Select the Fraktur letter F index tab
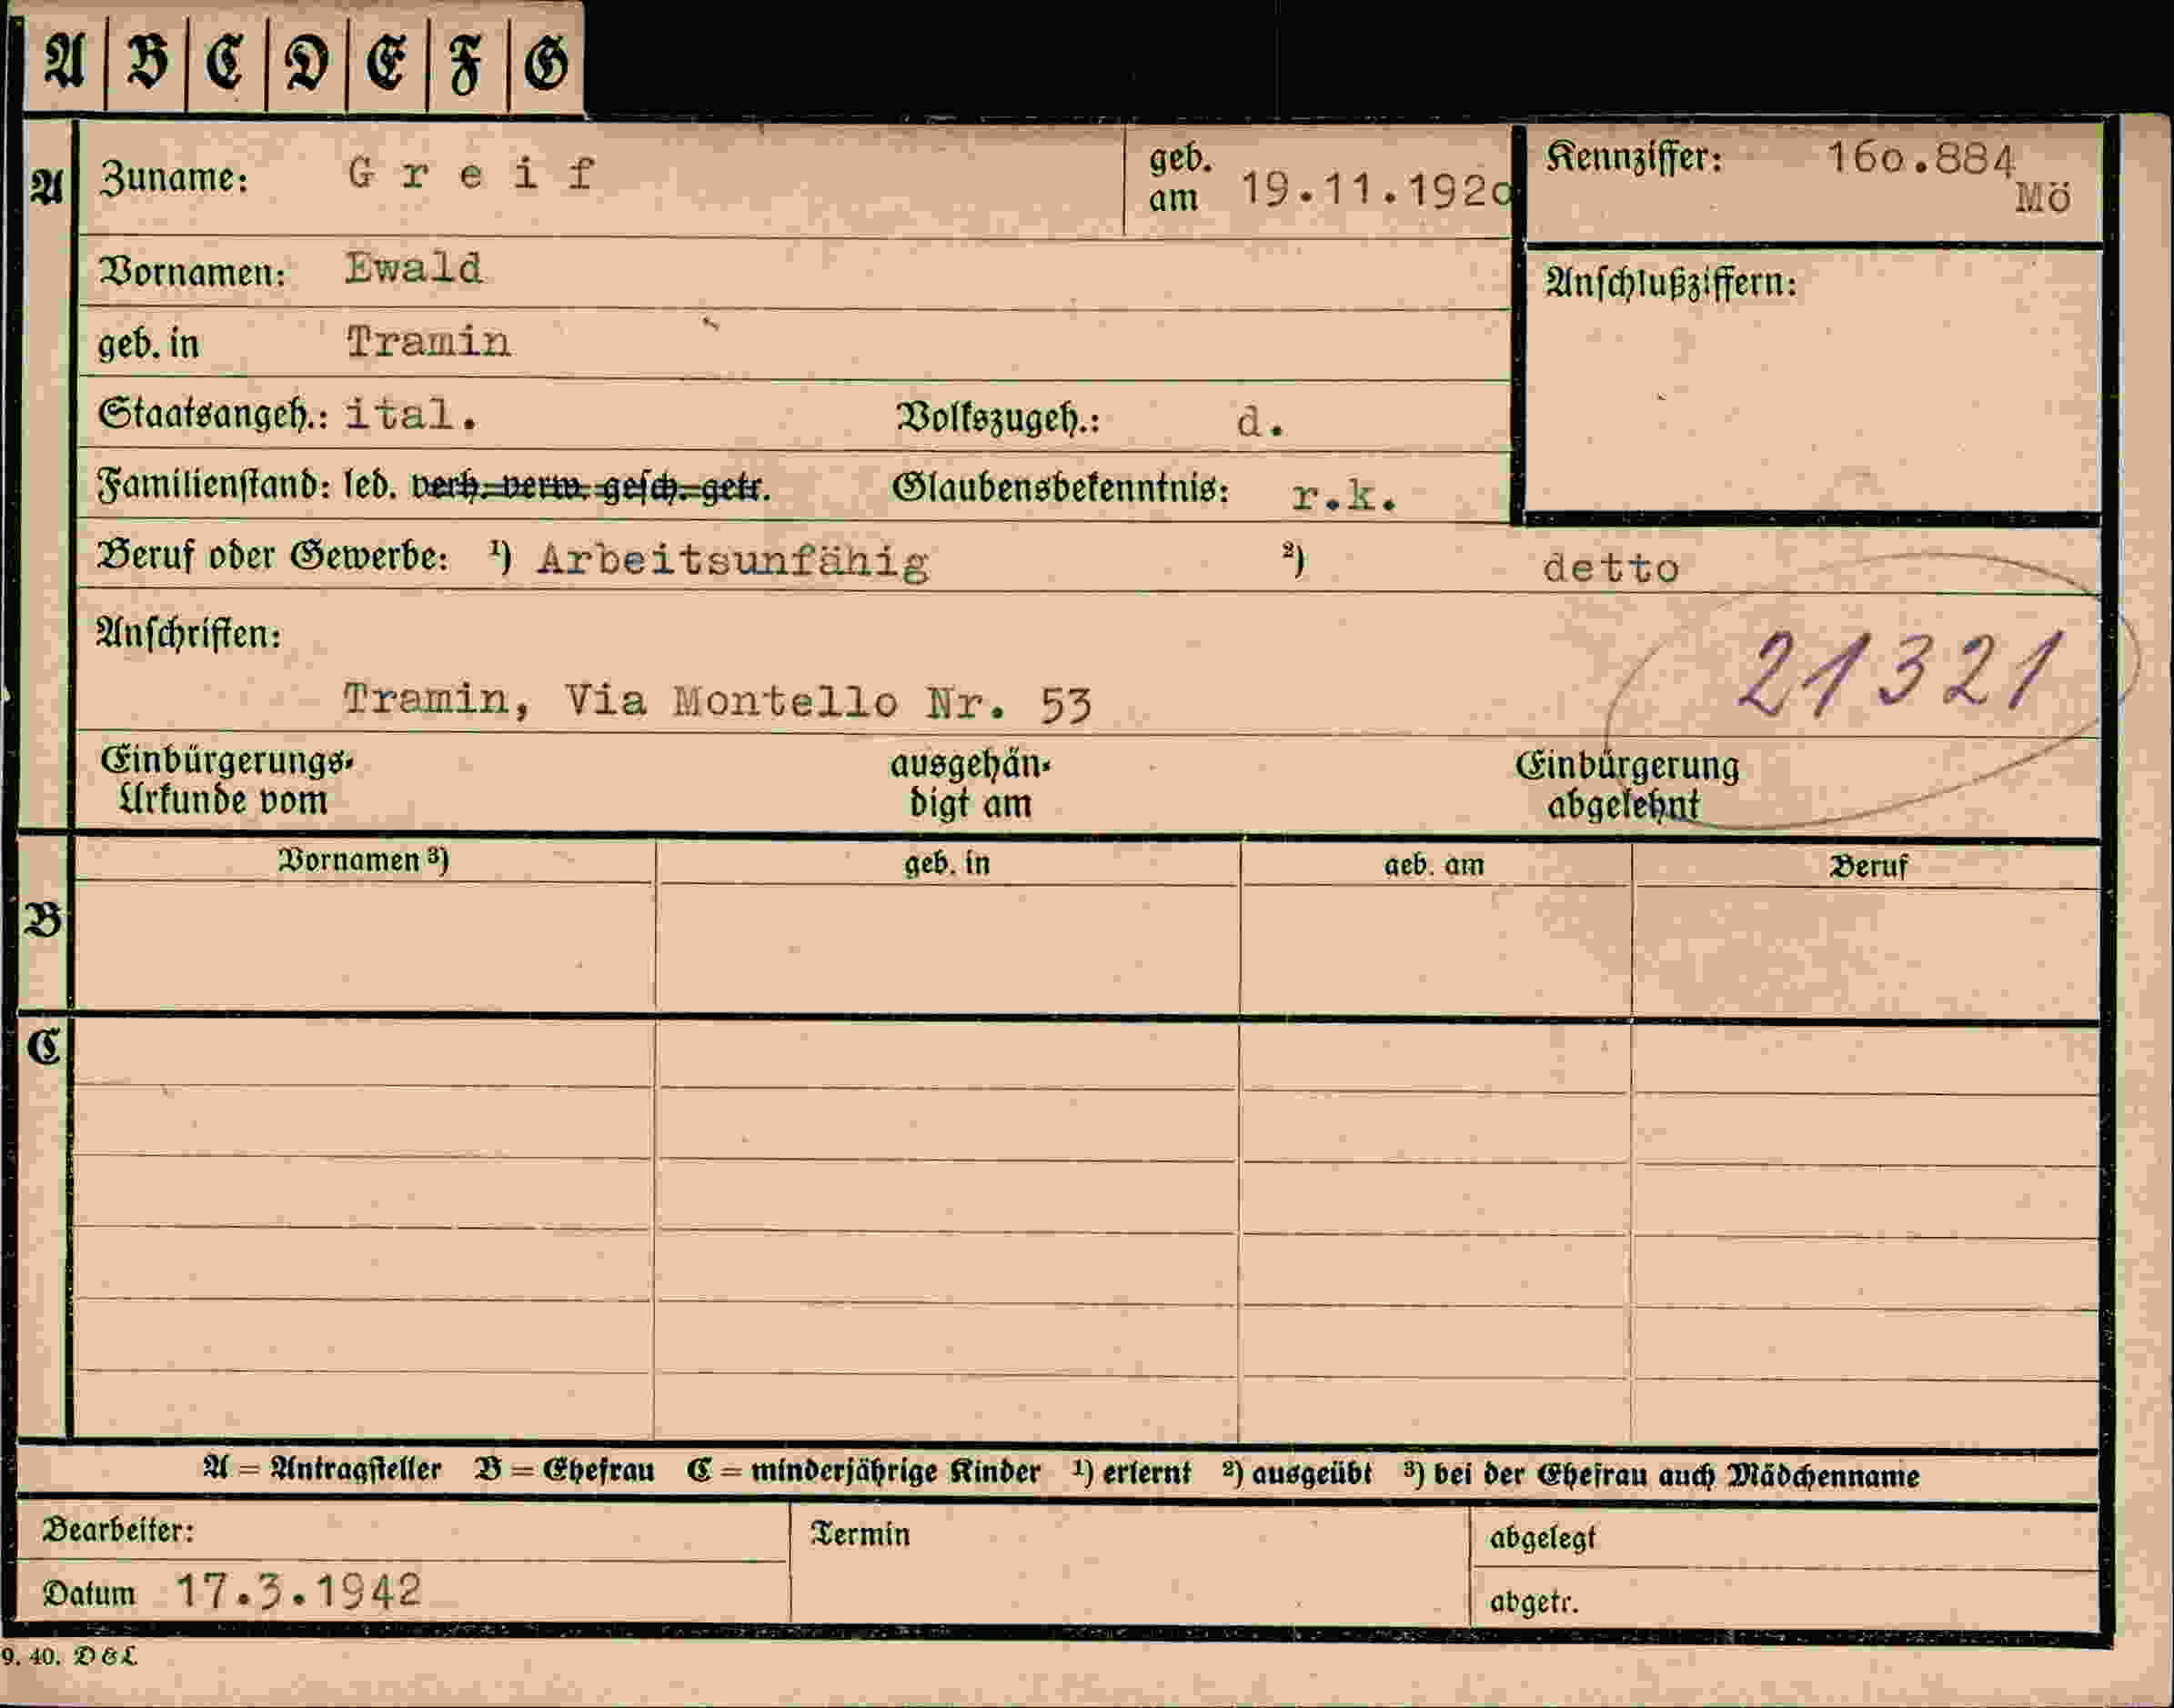The image size is (2174, 1708). point(467,63)
